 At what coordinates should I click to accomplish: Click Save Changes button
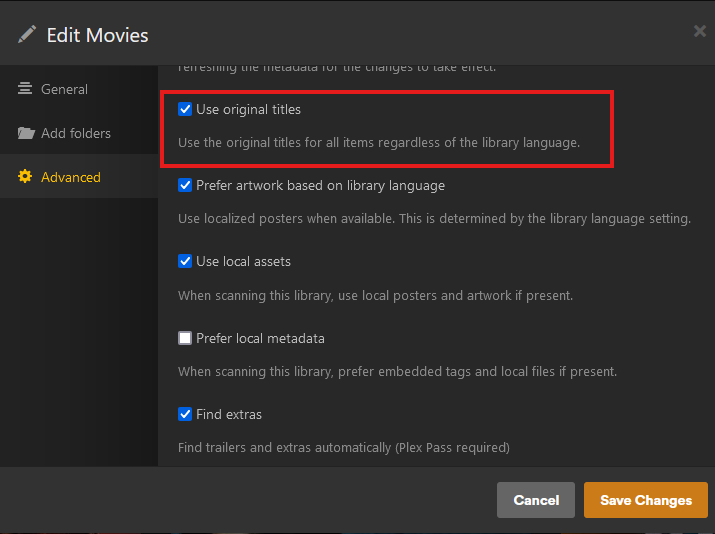coord(645,500)
